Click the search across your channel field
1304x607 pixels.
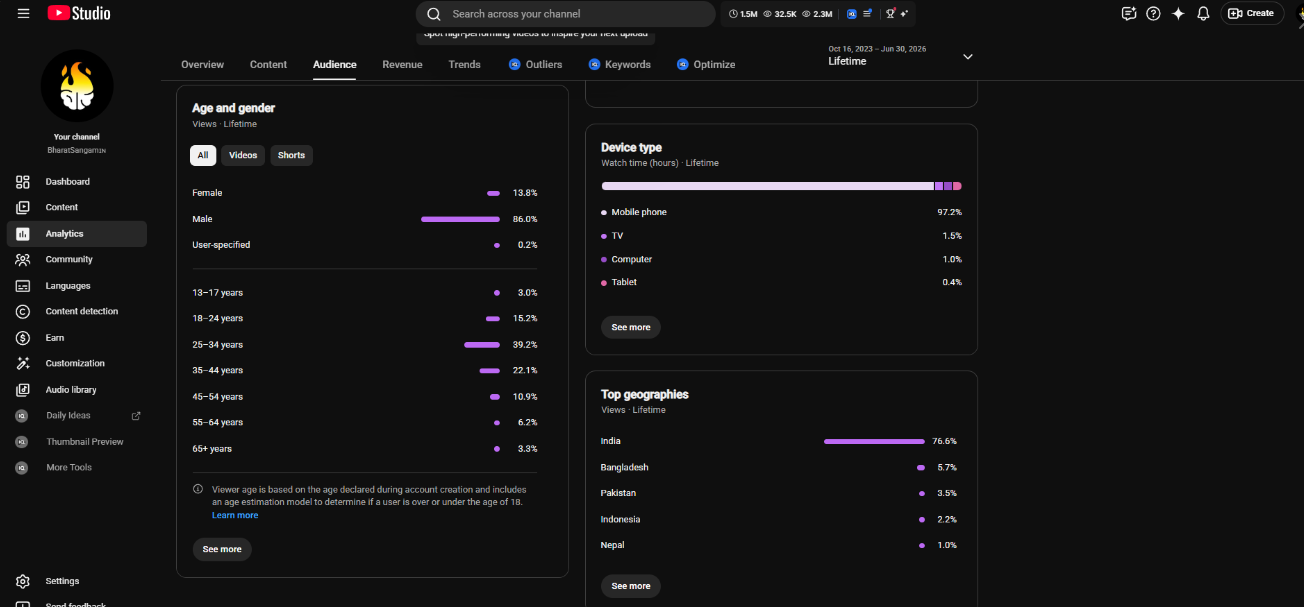[x=565, y=14]
